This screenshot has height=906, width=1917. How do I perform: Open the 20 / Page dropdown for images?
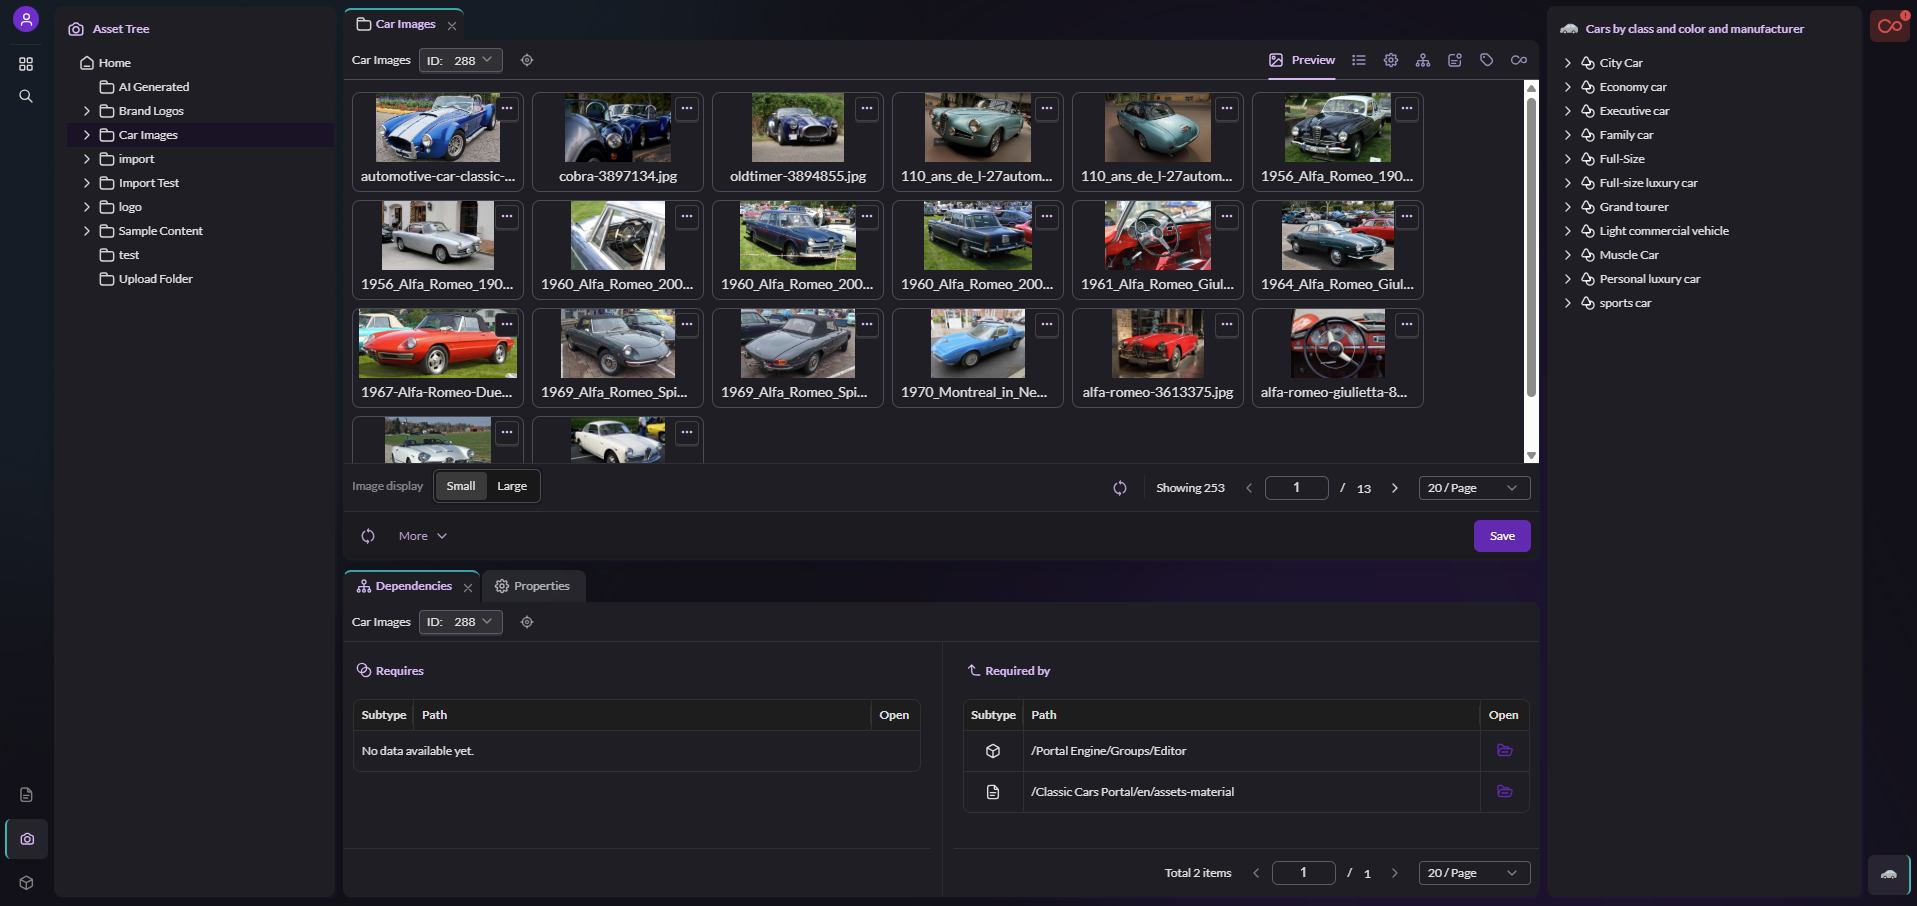tap(1474, 488)
